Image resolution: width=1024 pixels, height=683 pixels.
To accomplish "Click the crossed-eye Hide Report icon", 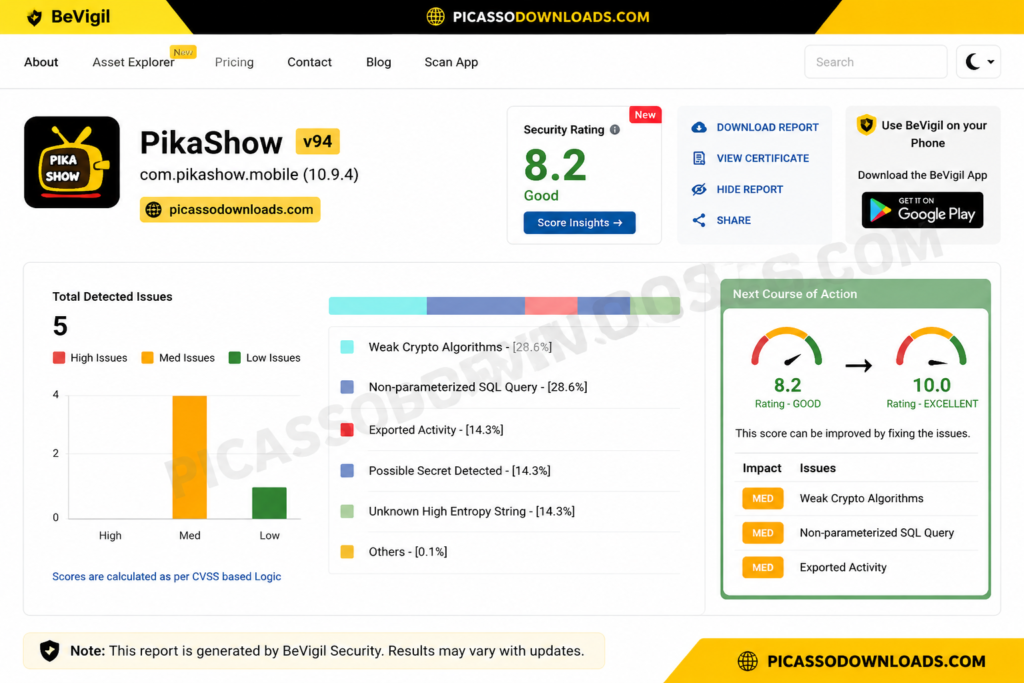I will pyautogui.click(x=699, y=189).
